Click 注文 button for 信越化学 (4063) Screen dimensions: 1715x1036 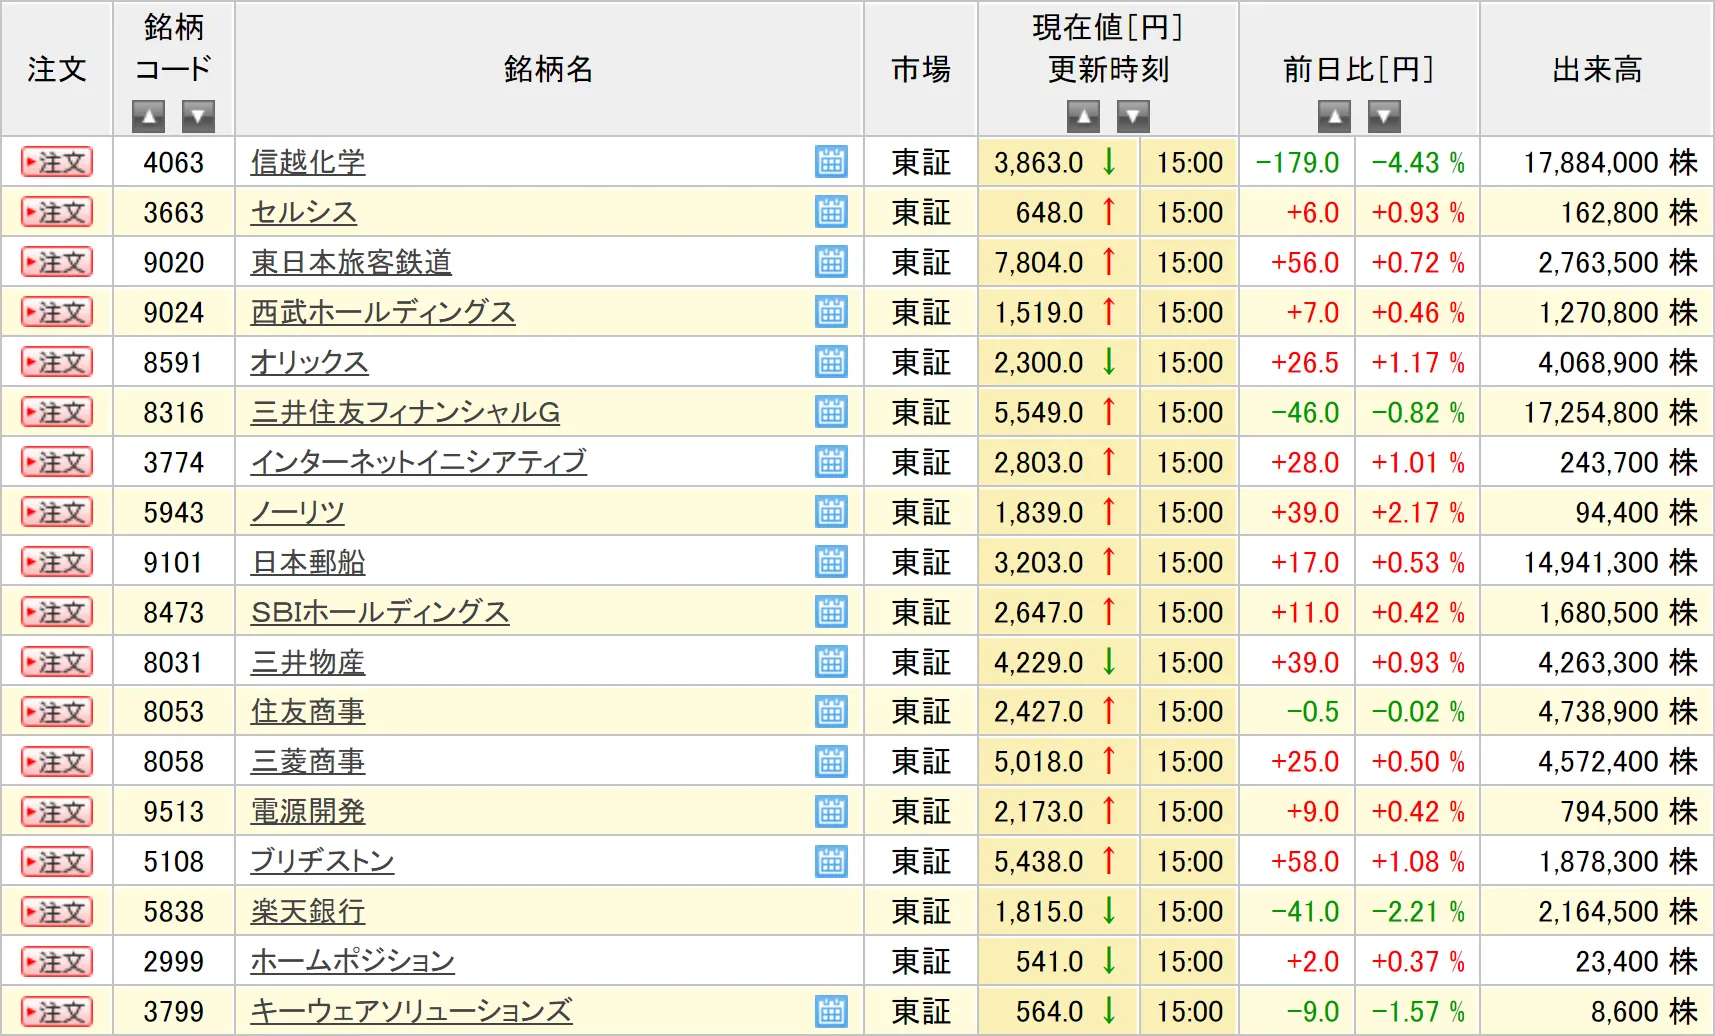(x=57, y=162)
